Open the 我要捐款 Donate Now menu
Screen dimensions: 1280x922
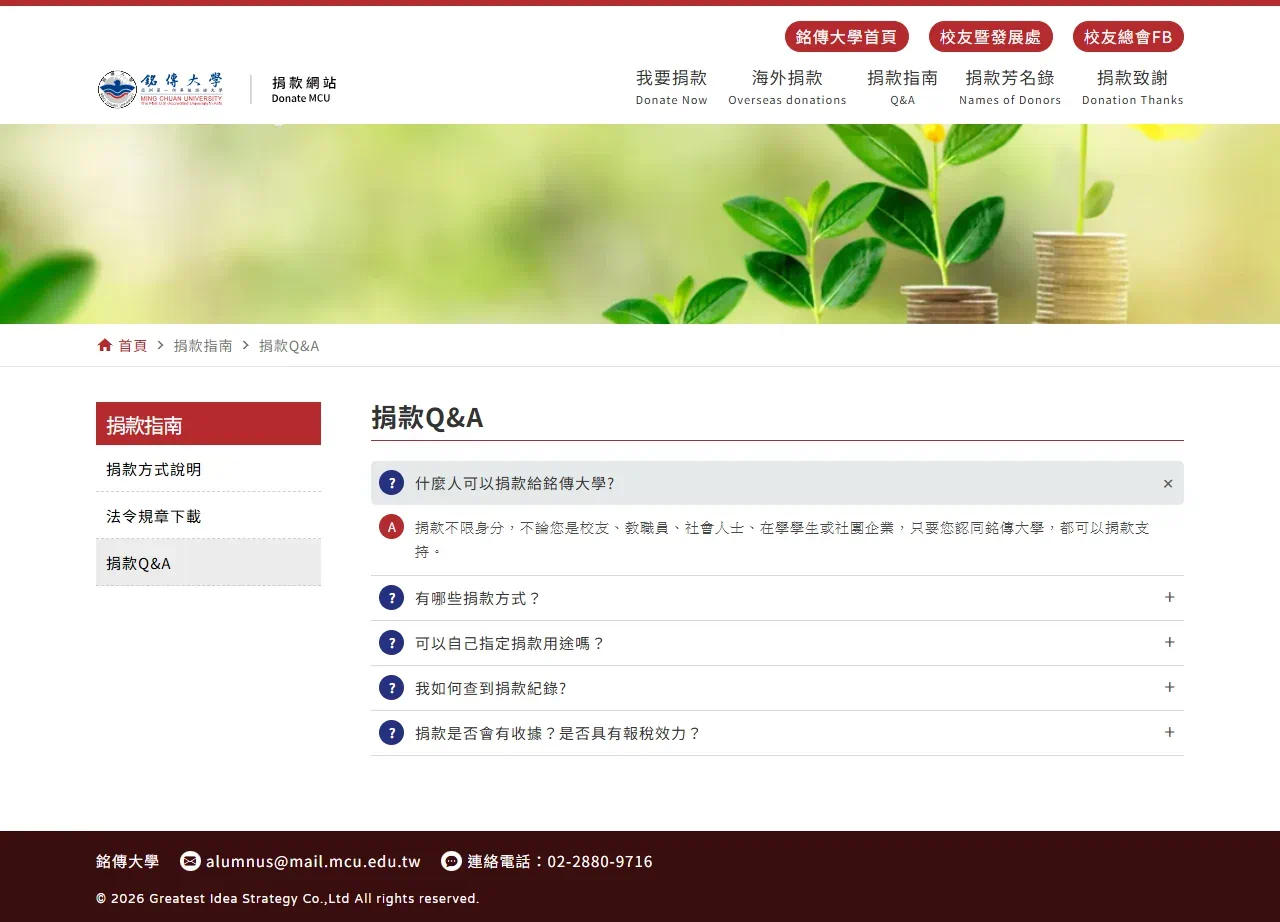(671, 88)
